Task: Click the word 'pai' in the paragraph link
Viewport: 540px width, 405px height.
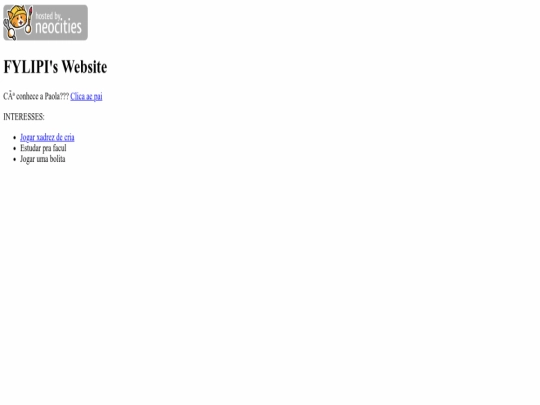Action: (98, 97)
